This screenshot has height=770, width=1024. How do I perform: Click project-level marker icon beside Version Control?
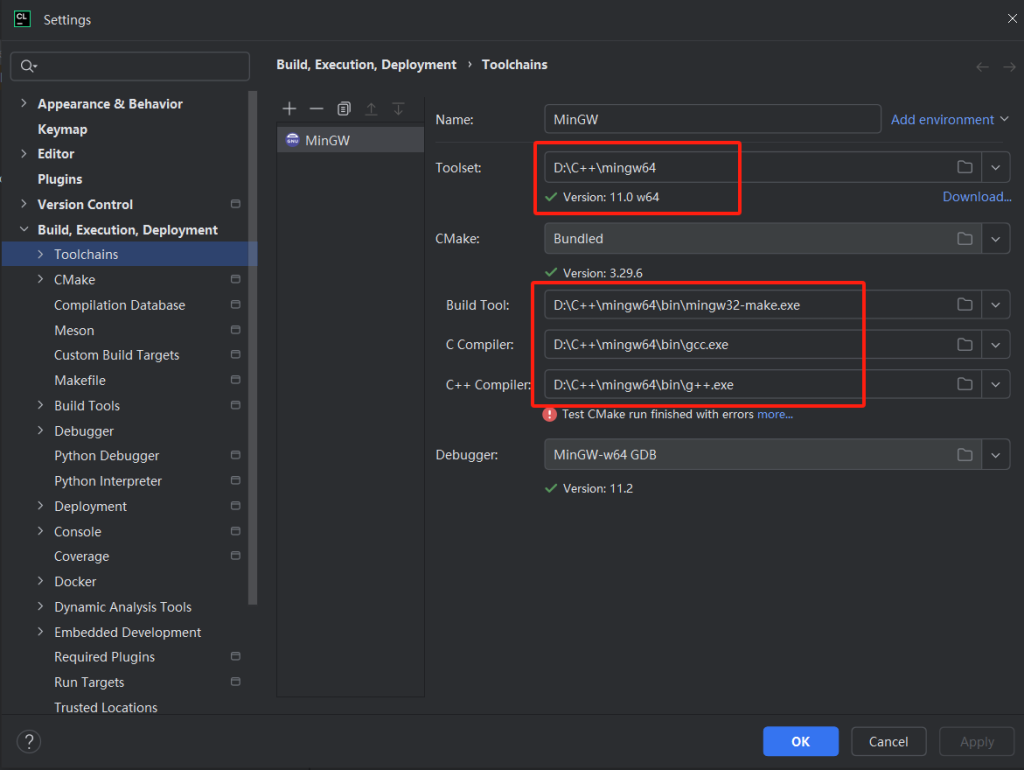[x=236, y=204]
